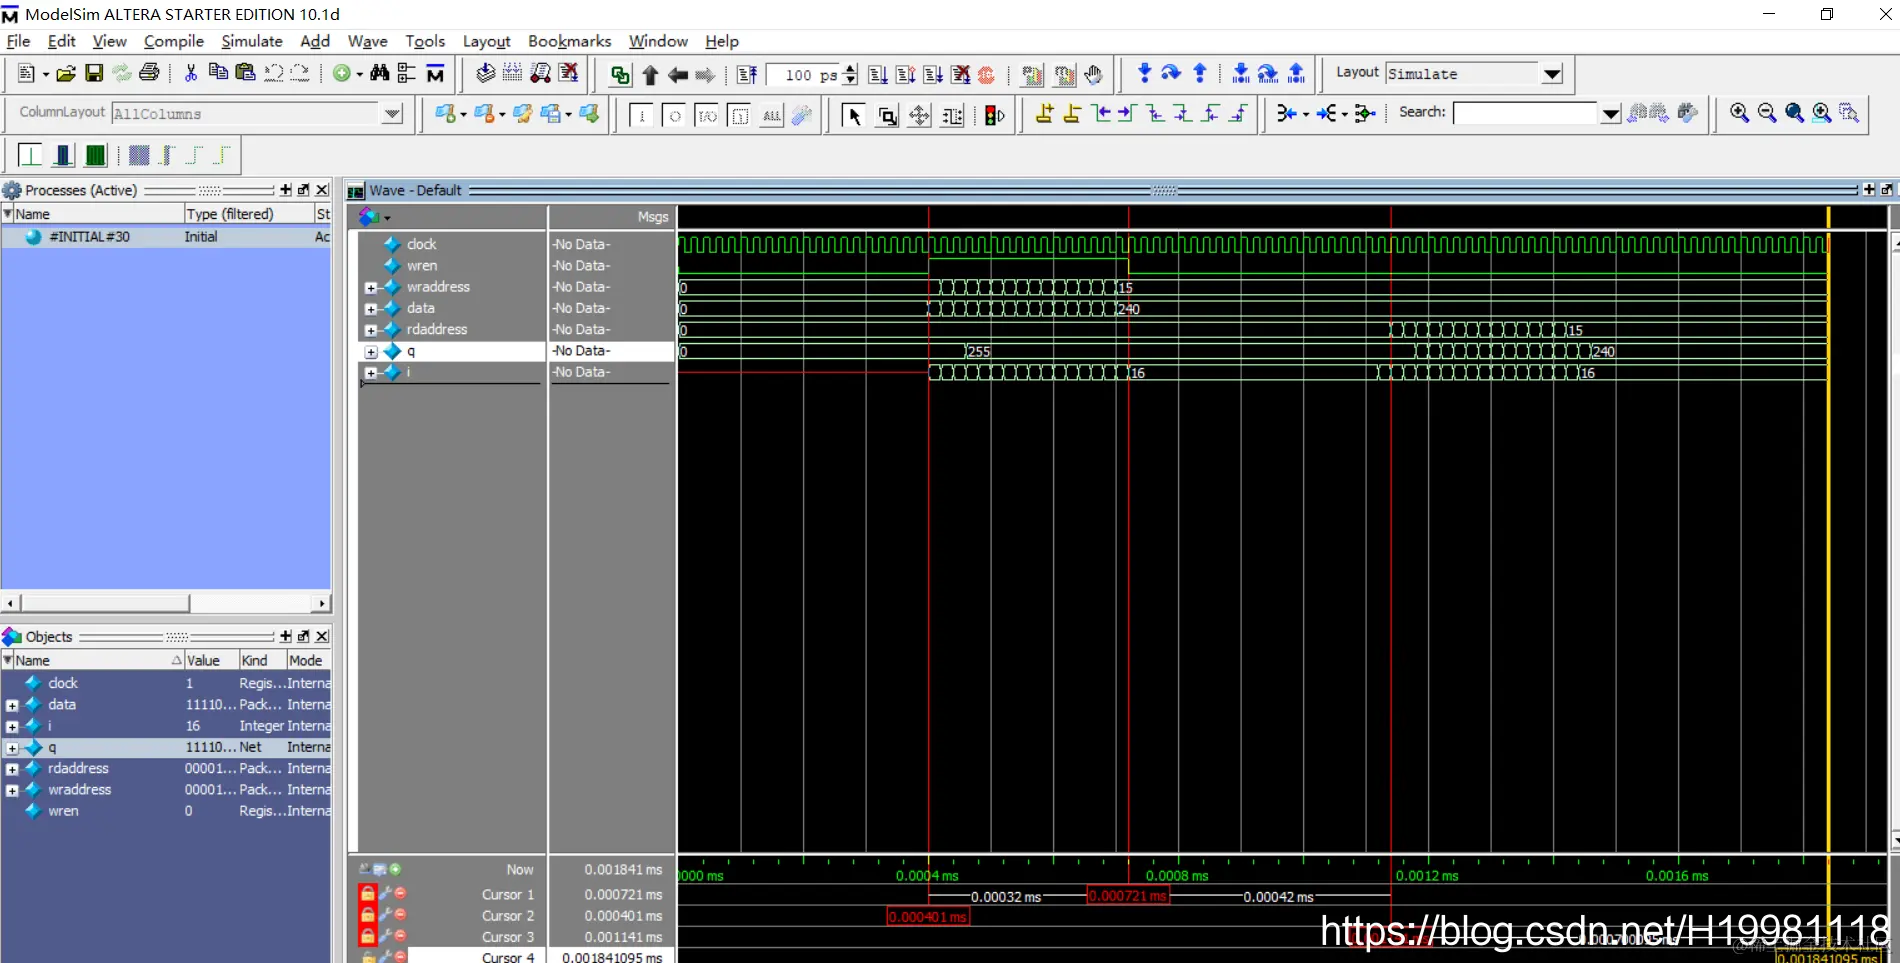Open the Simulate menu
Viewport: 1900px width, 963px height.
click(x=252, y=41)
